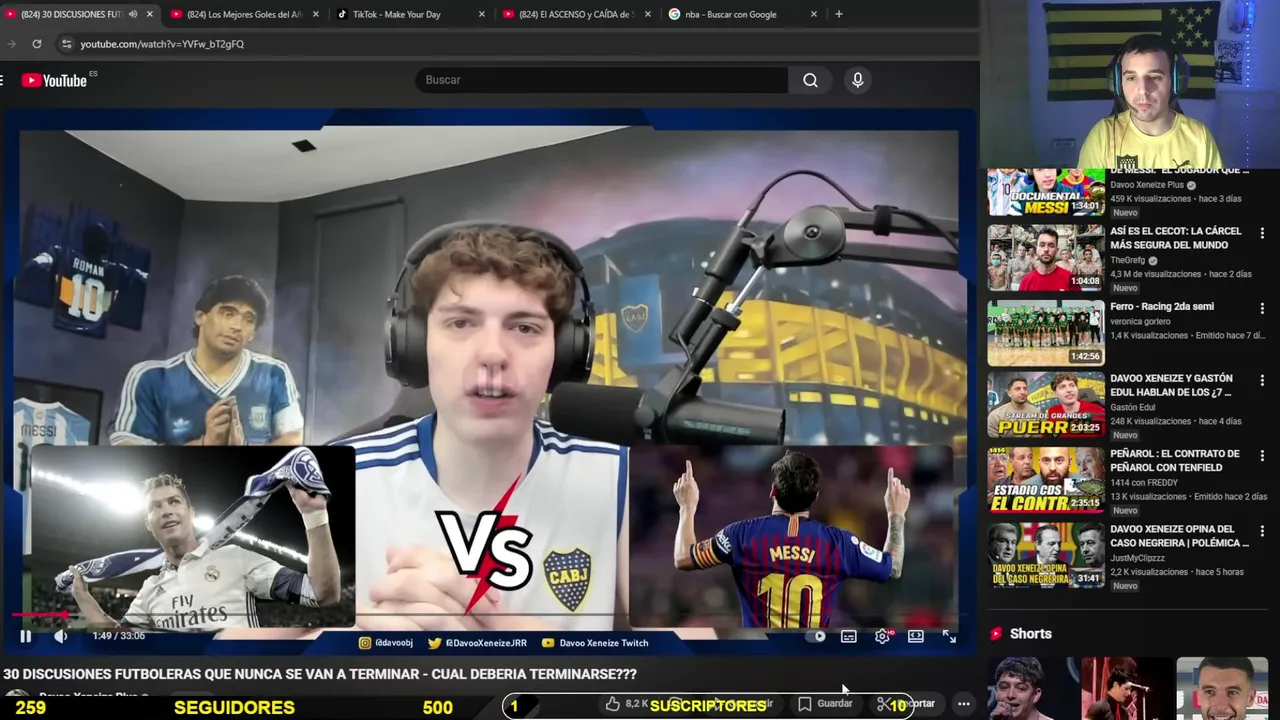Pause the YouTube video
This screenshot has height=720, width=1280.
pos(26,636)
